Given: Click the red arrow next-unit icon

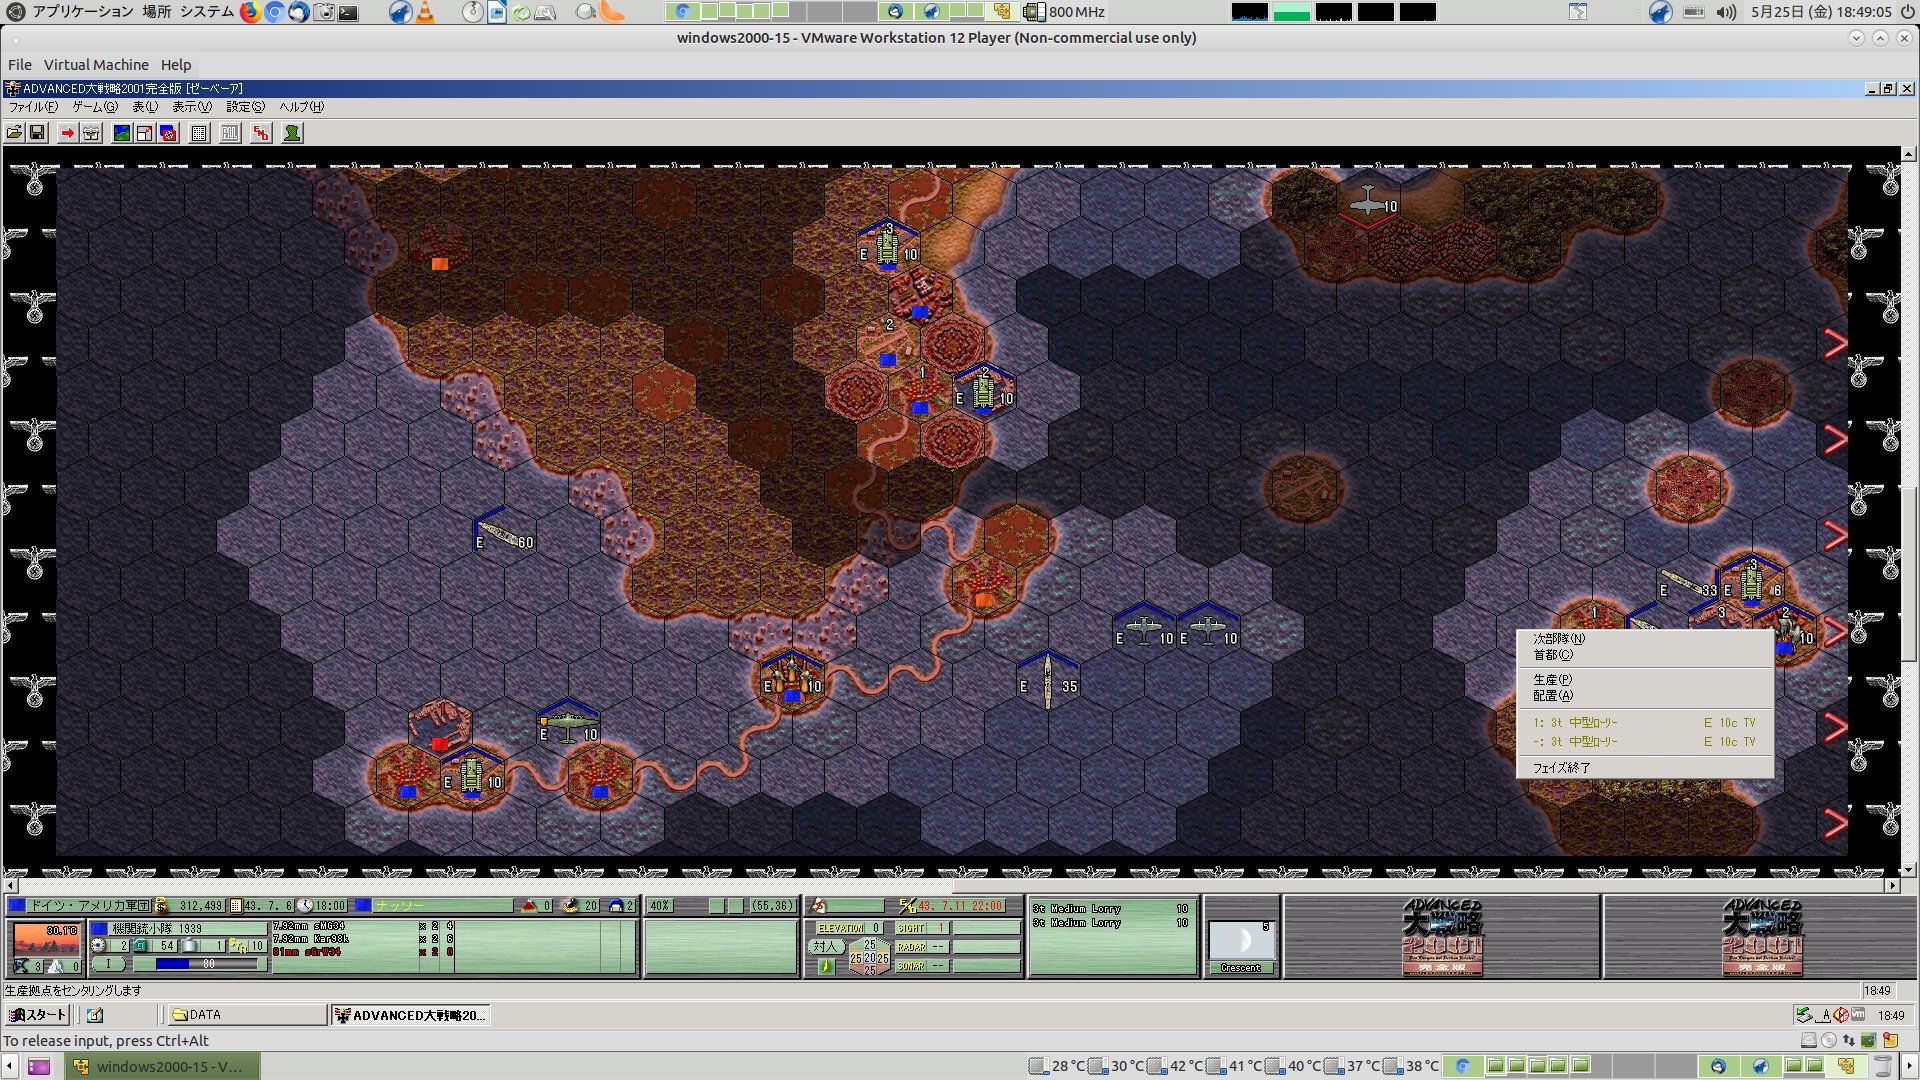Looking at the screenshot, I should click(x=67, y=133).
